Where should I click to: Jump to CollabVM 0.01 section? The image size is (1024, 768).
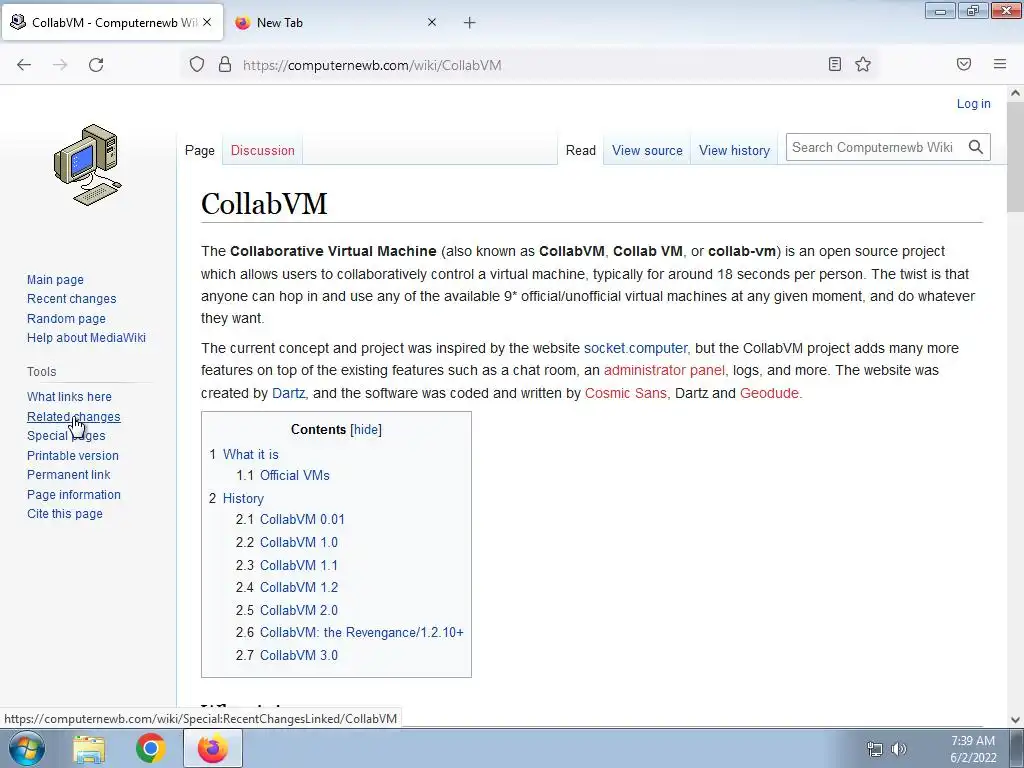[x=302, y=519]
